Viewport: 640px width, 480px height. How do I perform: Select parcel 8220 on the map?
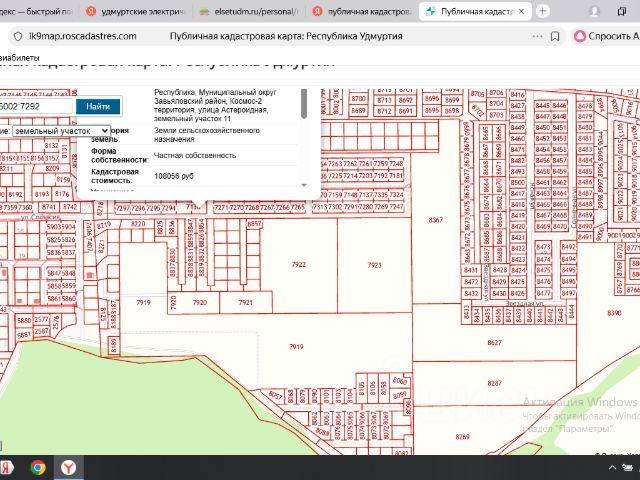(x=138, y=224)
